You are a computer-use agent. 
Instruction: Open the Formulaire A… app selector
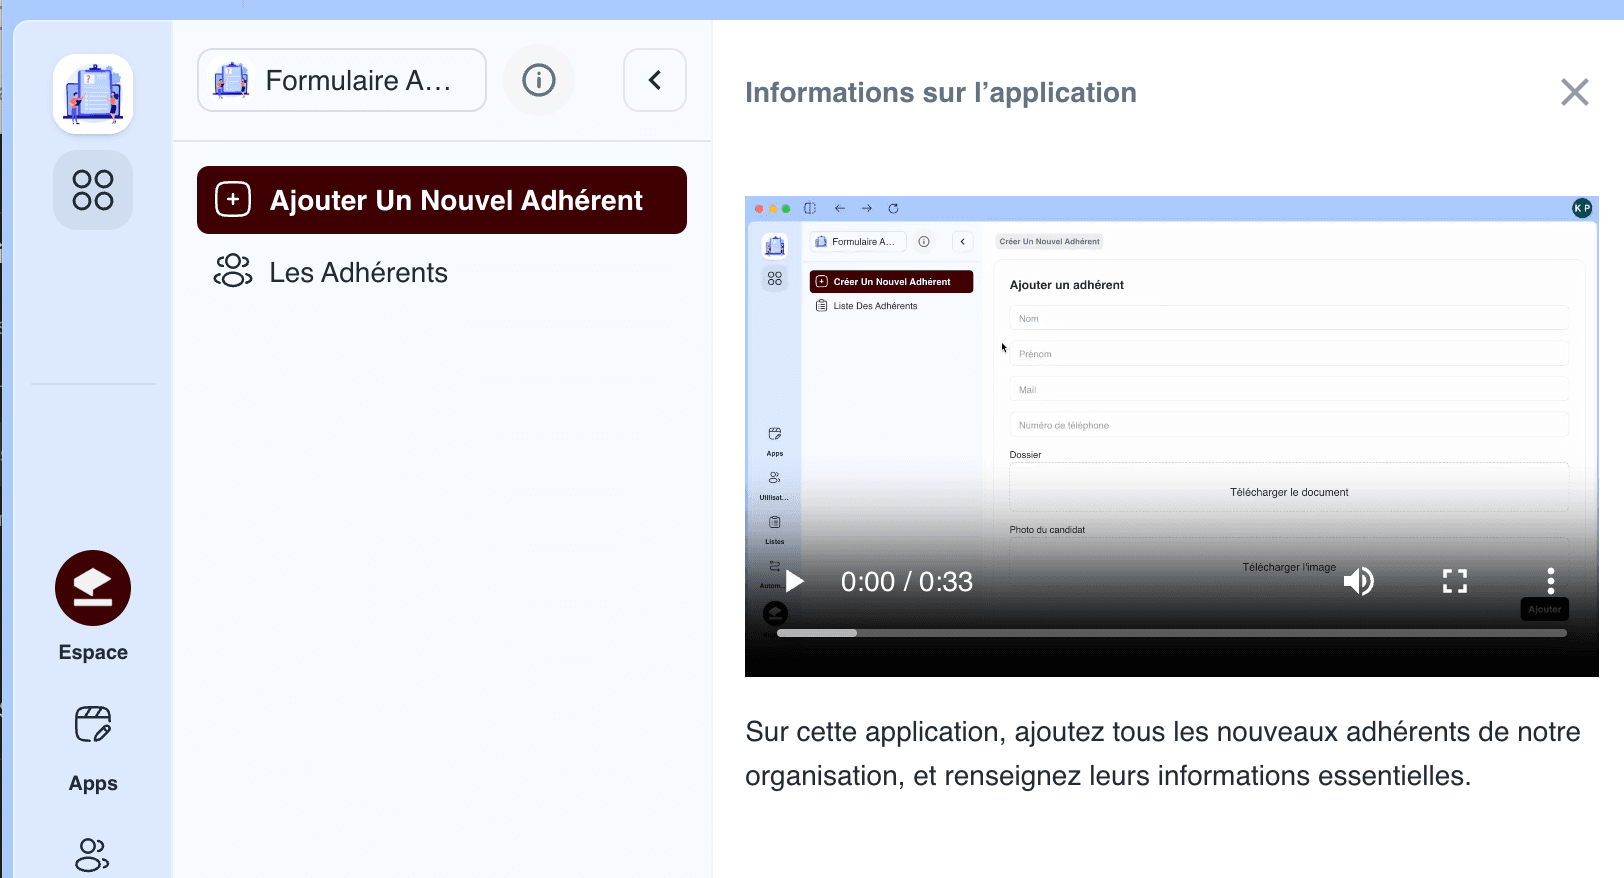coord(342,80)
